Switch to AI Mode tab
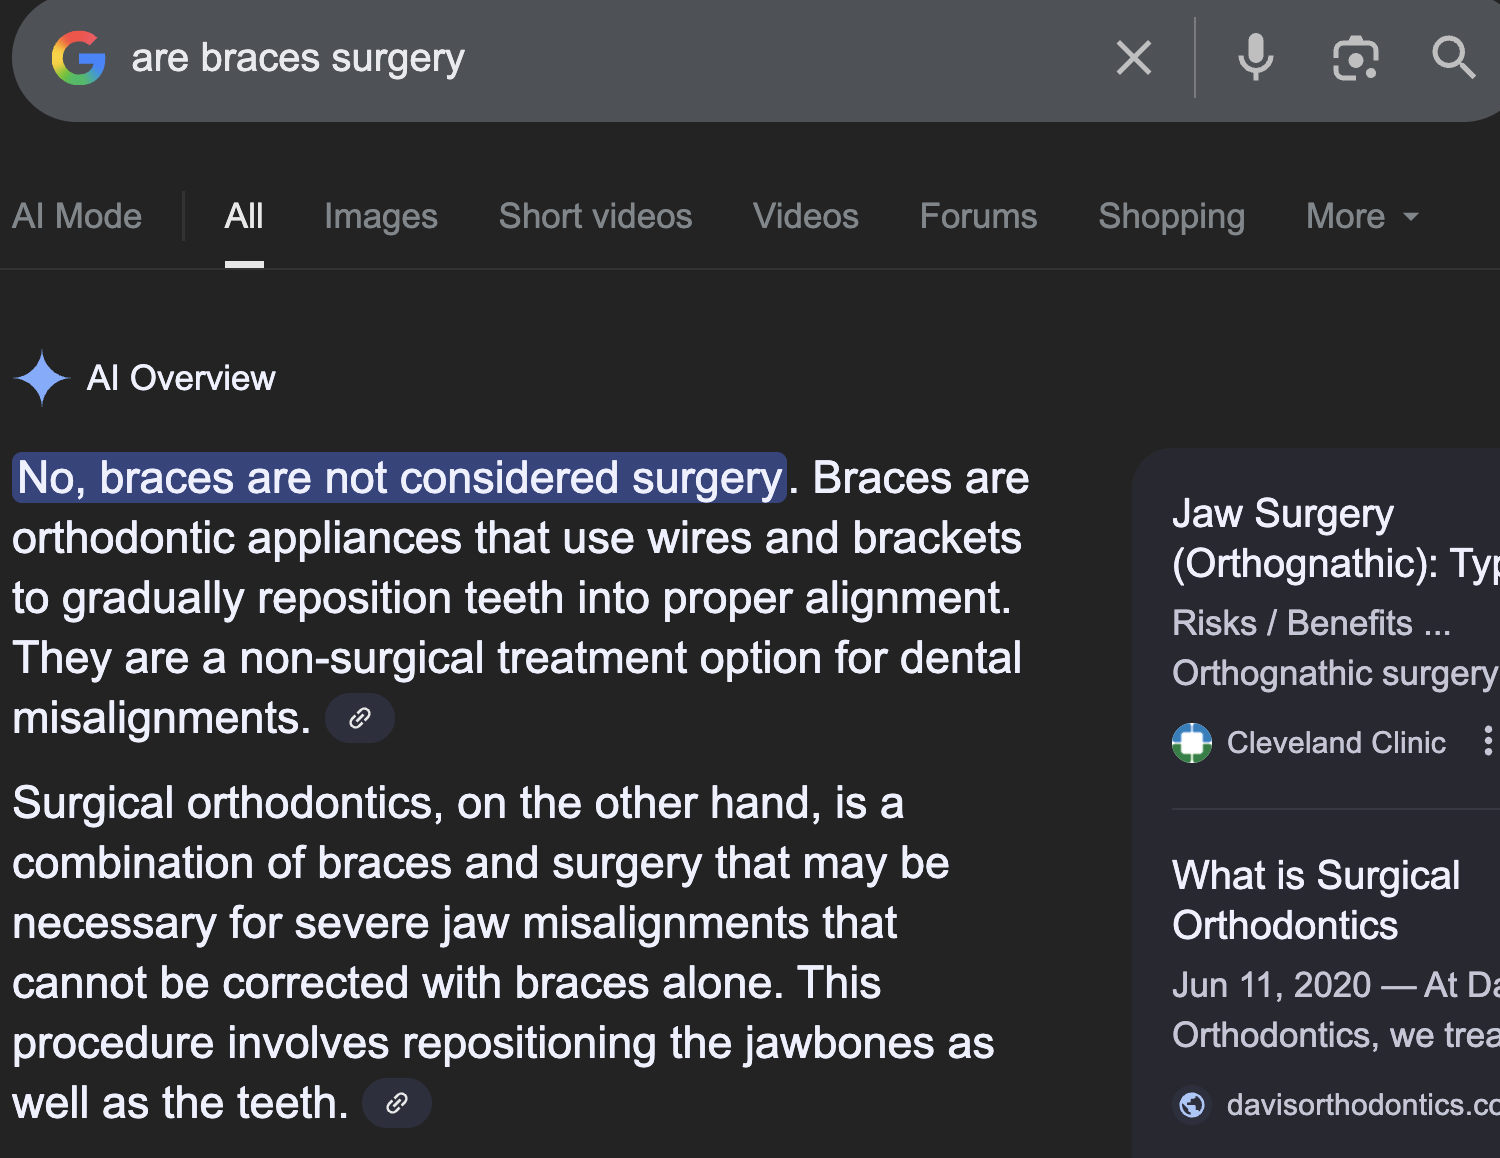Image resolution: width=1500 pixels, height=1158 pixels. pos(77,216)
